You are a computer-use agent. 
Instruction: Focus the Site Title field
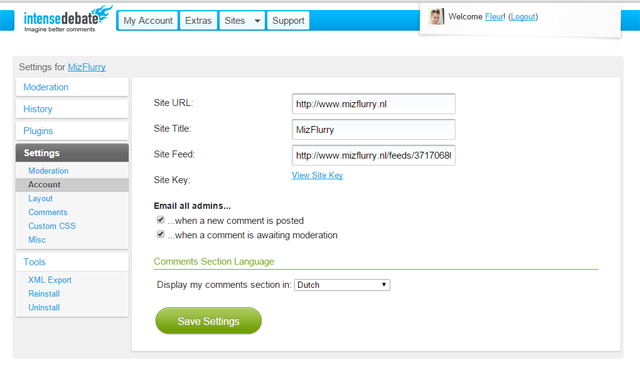(373, 129)
